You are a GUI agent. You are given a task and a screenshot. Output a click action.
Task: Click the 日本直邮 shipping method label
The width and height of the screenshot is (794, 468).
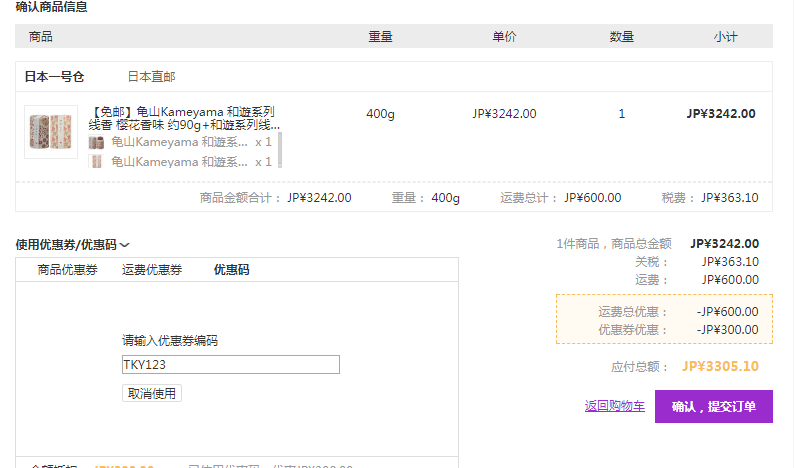[x=151, y=77]
